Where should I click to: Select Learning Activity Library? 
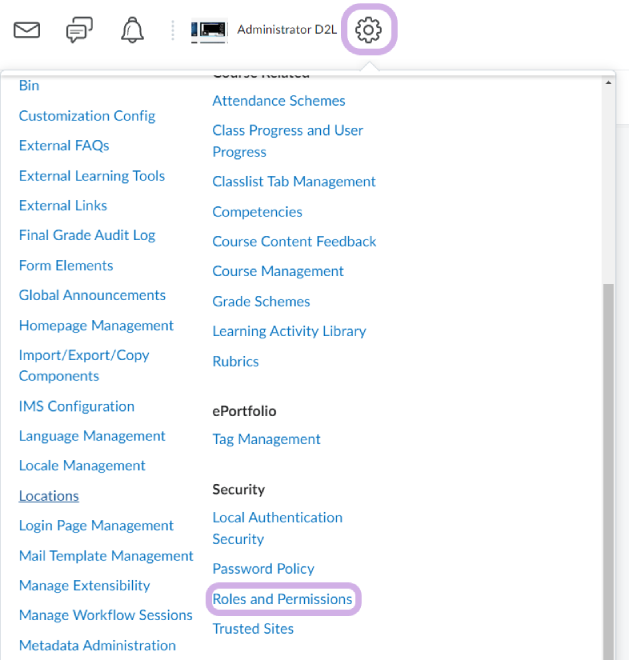(289, 331)
